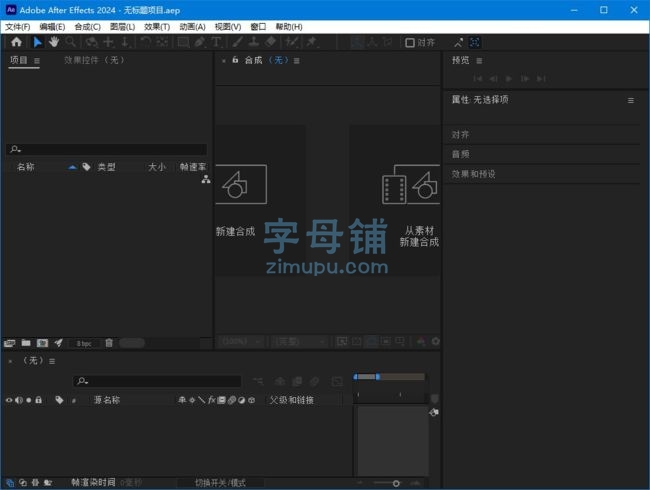Click the 源名称 column header
Screen dimensions: 650x490
coord(107,400)
